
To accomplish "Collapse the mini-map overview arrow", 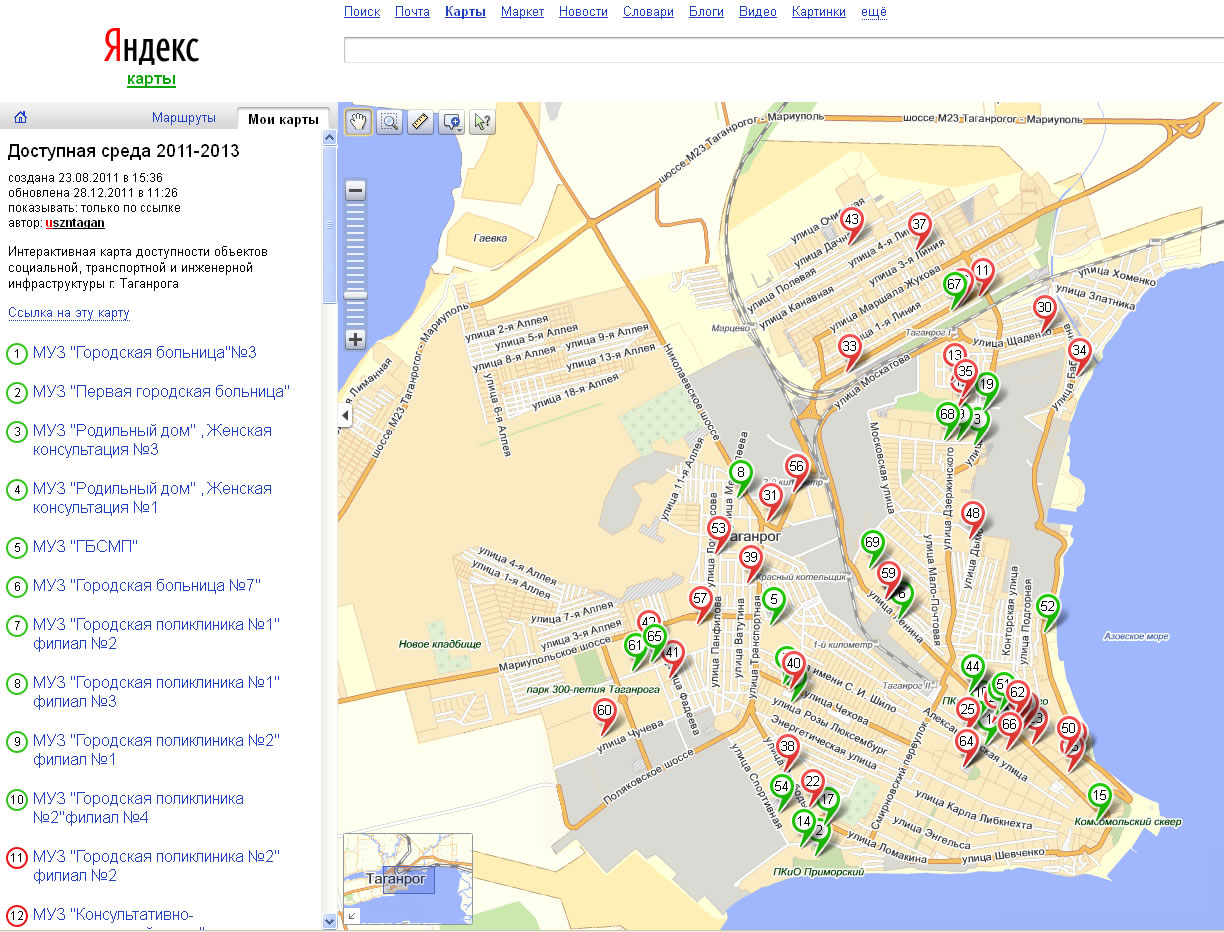I will (x=351, y=916).
